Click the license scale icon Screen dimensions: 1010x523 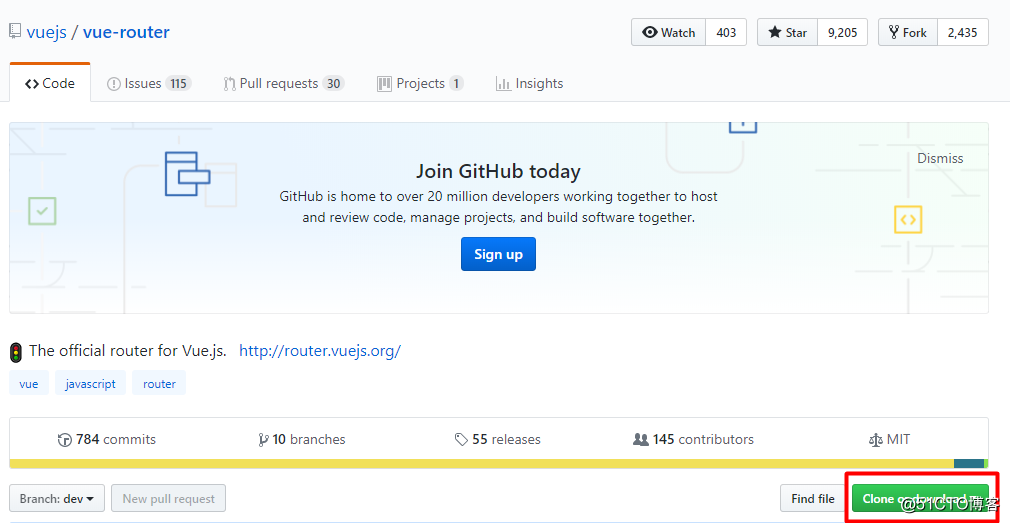pos(875,440)
